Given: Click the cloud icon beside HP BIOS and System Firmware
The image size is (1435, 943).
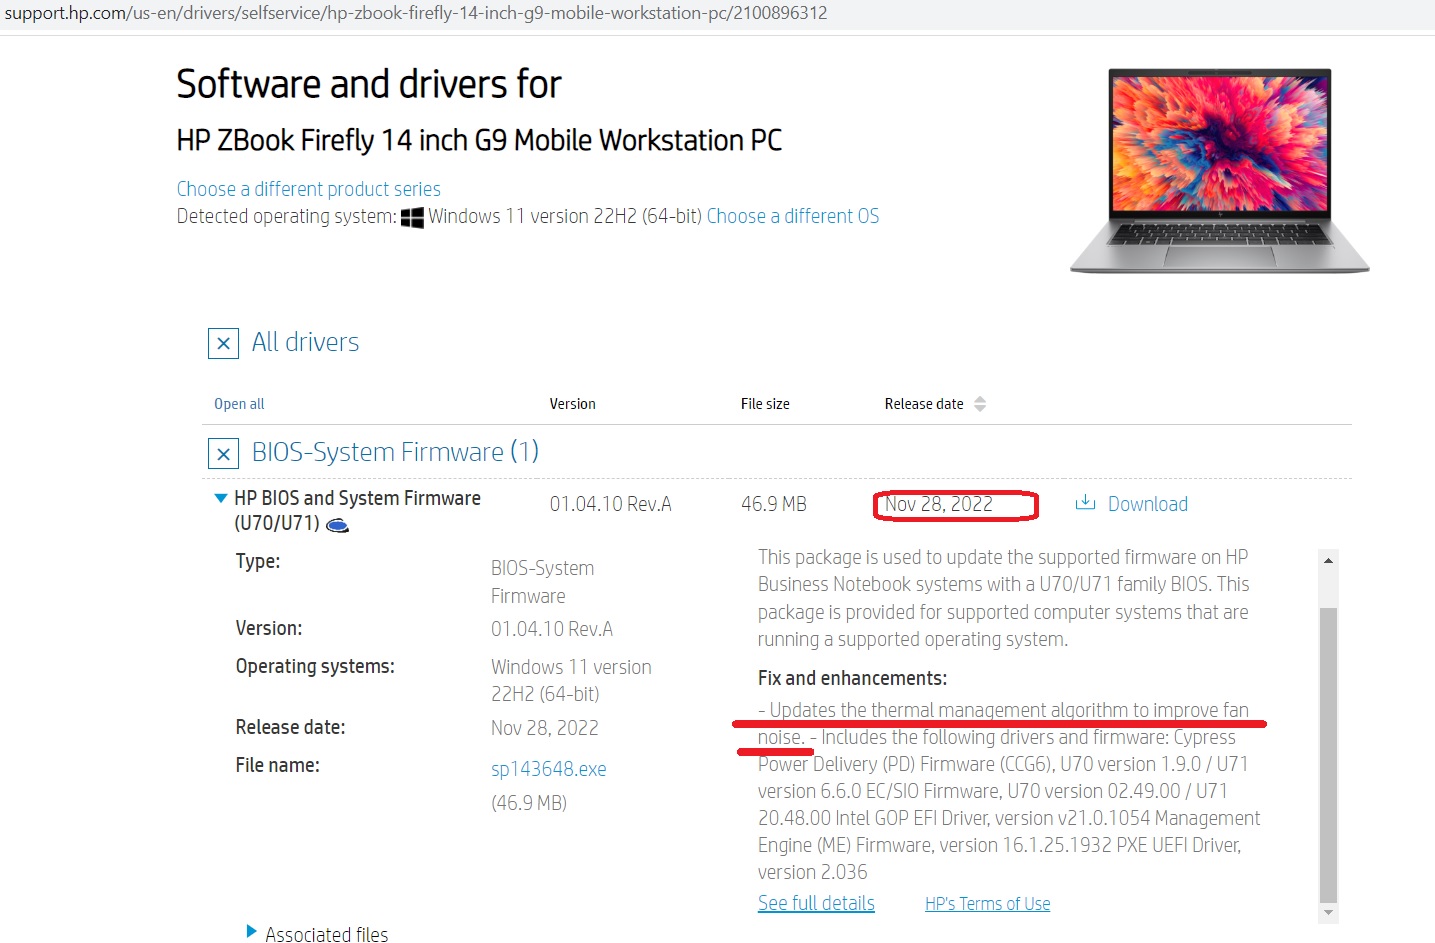Looking at the screenshot, I should [337, 524].
